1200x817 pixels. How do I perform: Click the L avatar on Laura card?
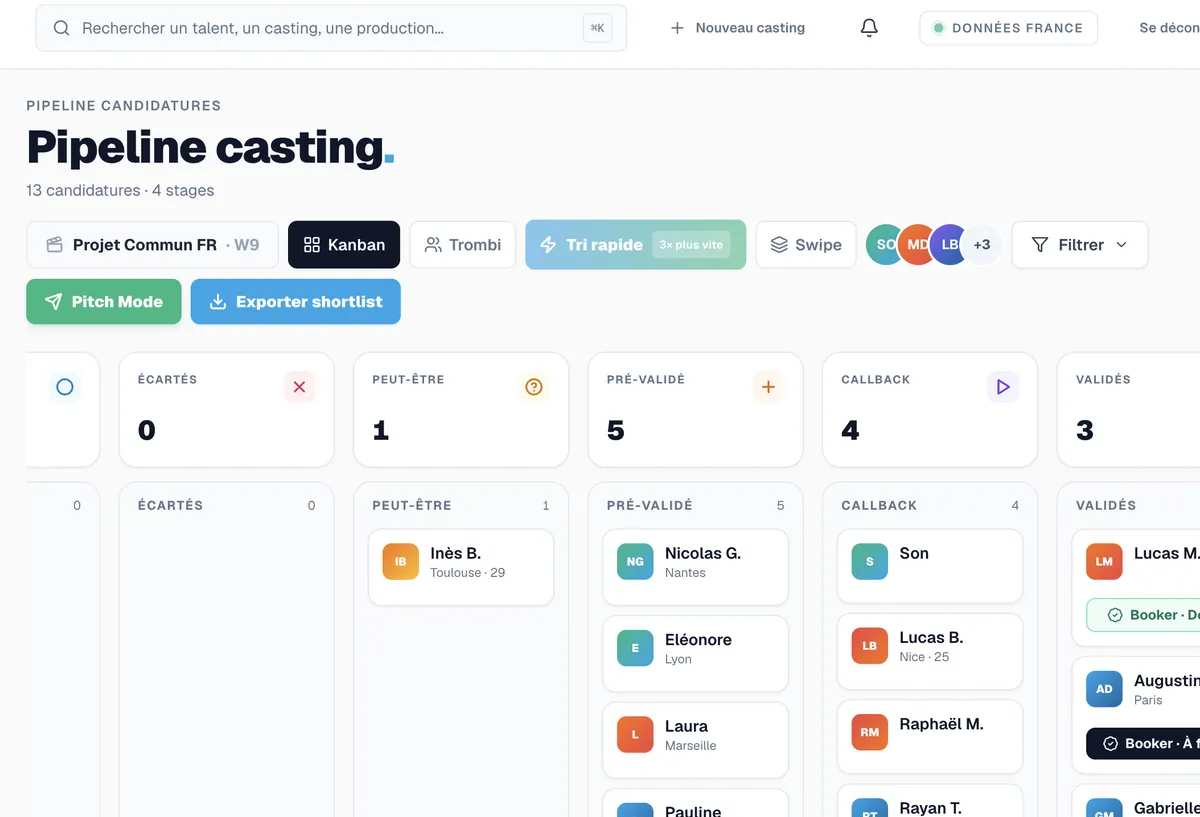click(x=635, y=735)
